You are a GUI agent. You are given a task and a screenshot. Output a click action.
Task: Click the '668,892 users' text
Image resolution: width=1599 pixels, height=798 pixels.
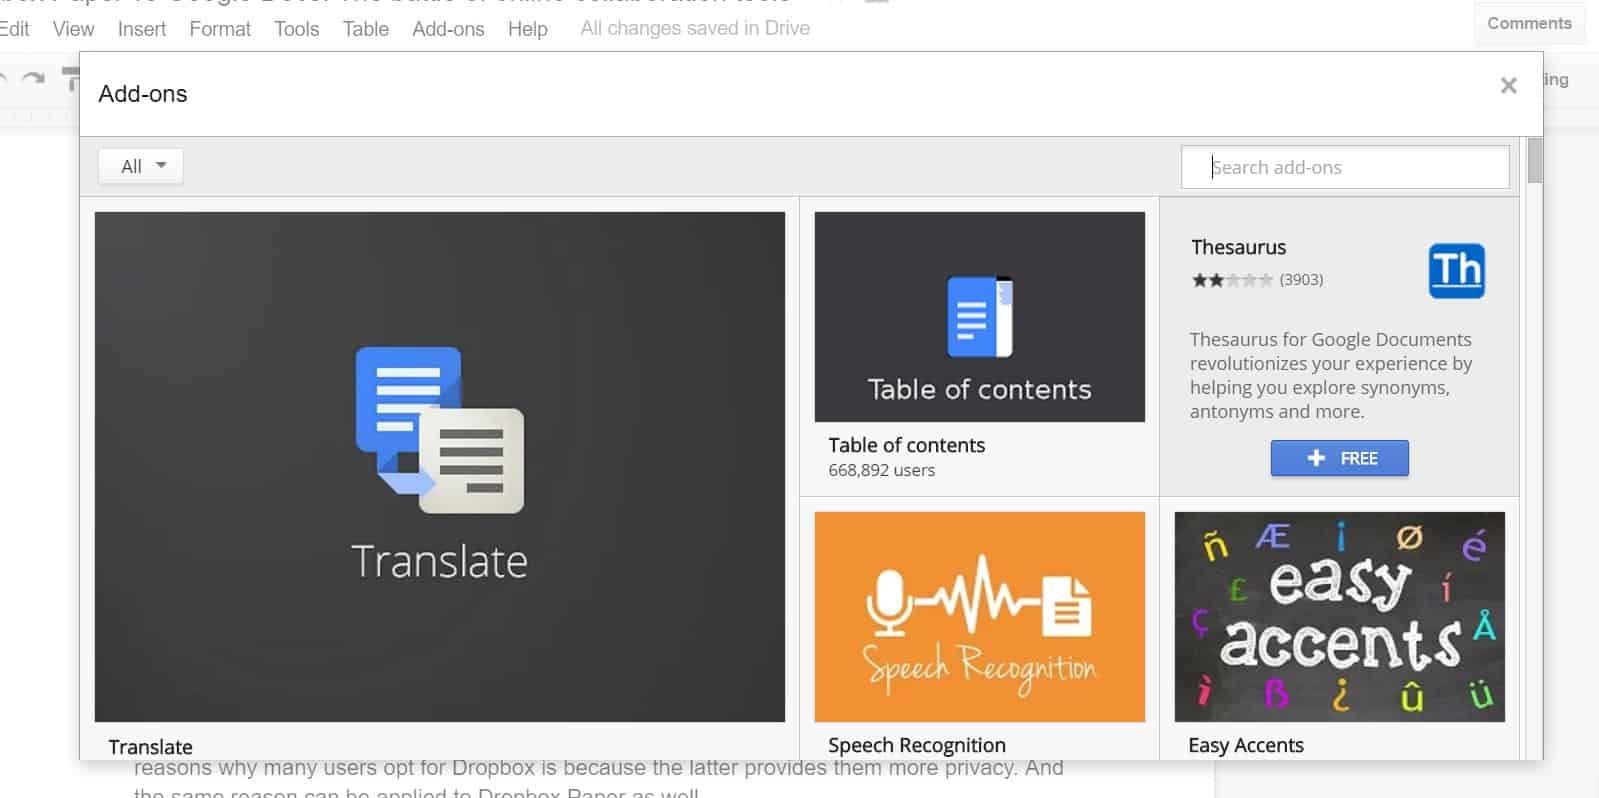[882, 470]
